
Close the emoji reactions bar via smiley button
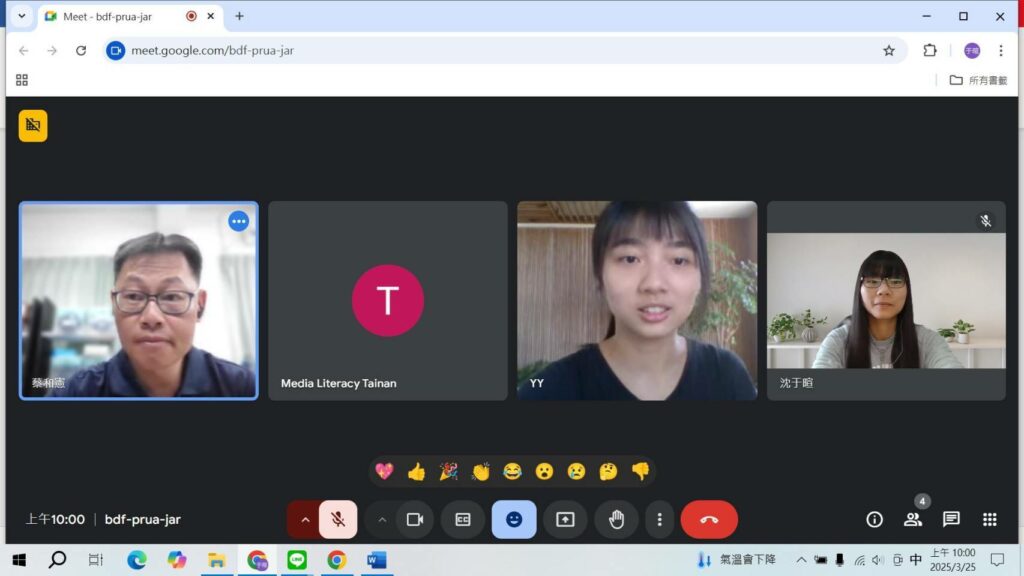pos(514,520)
